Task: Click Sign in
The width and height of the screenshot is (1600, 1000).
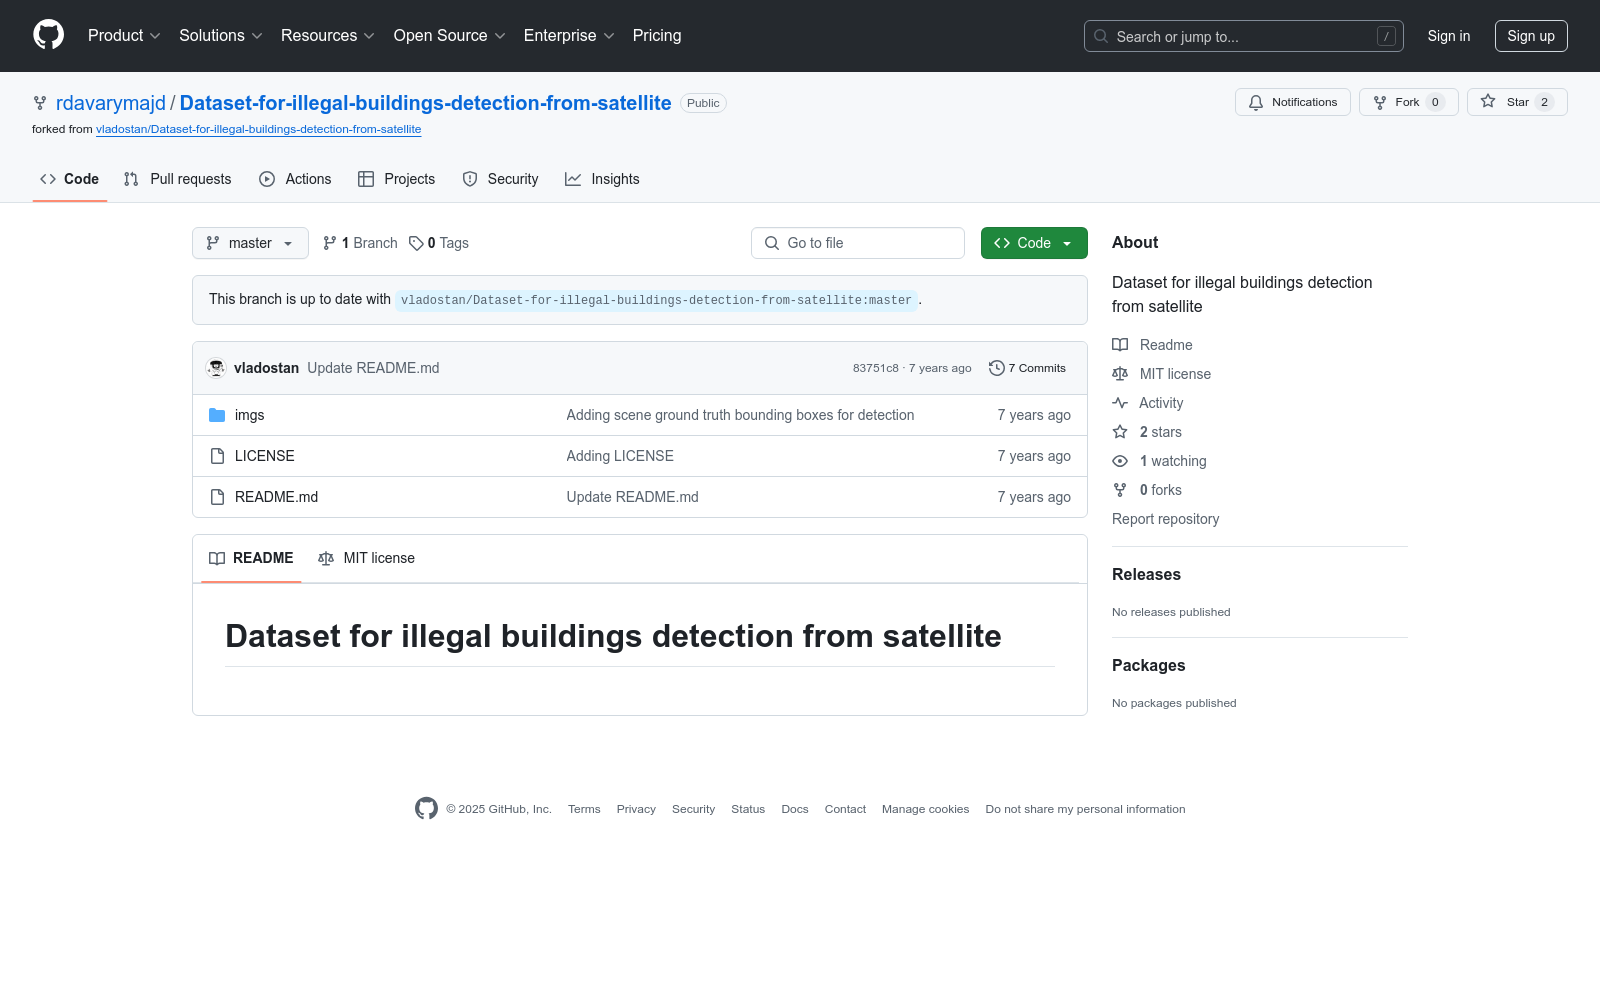Action: [1449, 36]
